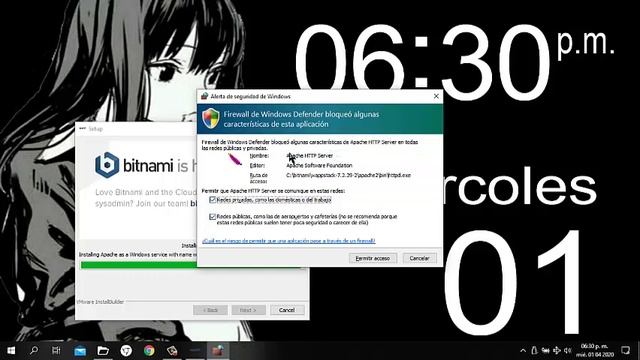Click the taskbar icon after Chrome
The width and height of the screenshot is (640, 360).
(172, 350)
